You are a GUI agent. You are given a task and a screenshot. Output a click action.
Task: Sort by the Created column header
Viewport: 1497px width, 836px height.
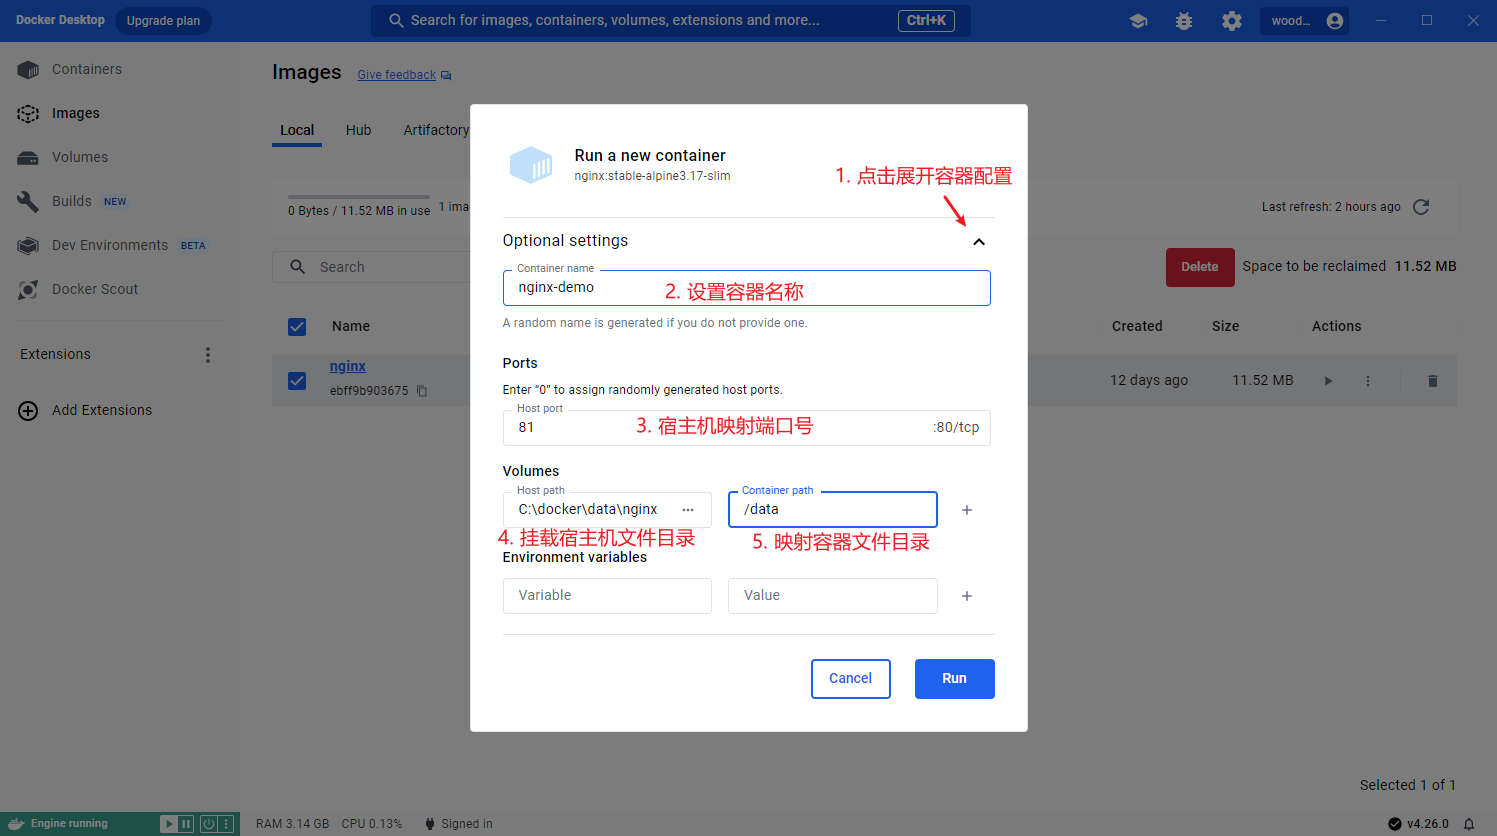point(1137,326)
